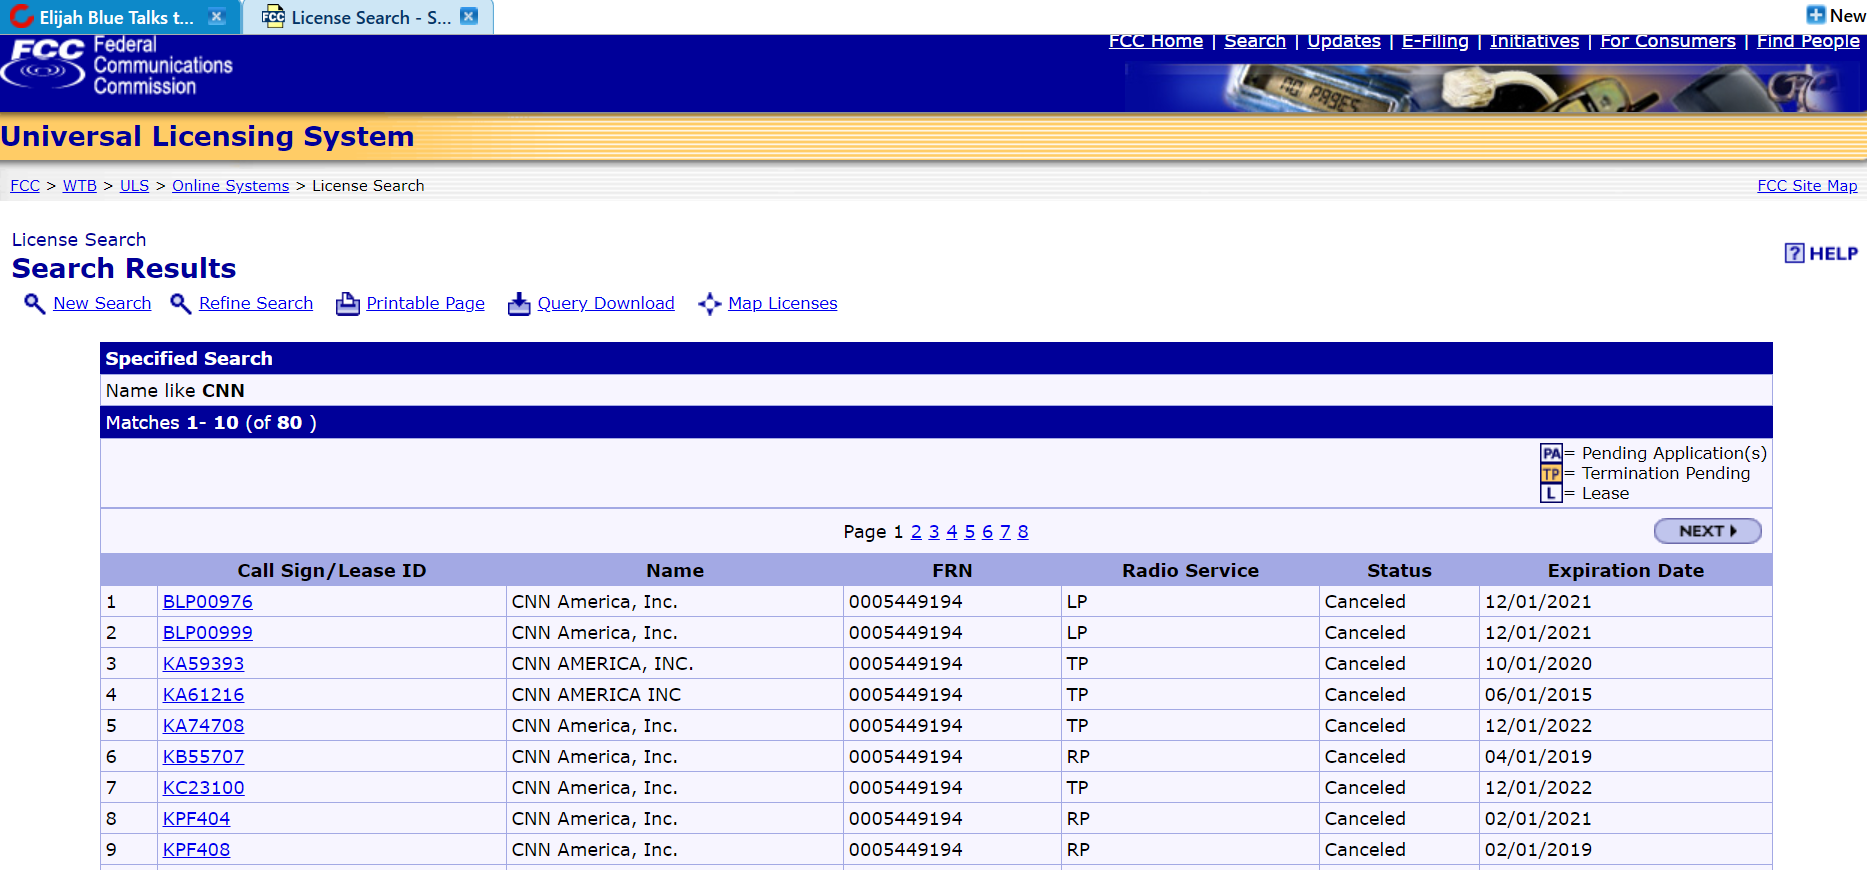Click the NEXT page button
This screenshot has height=870, width=1867.
(x=1707, y=531)
